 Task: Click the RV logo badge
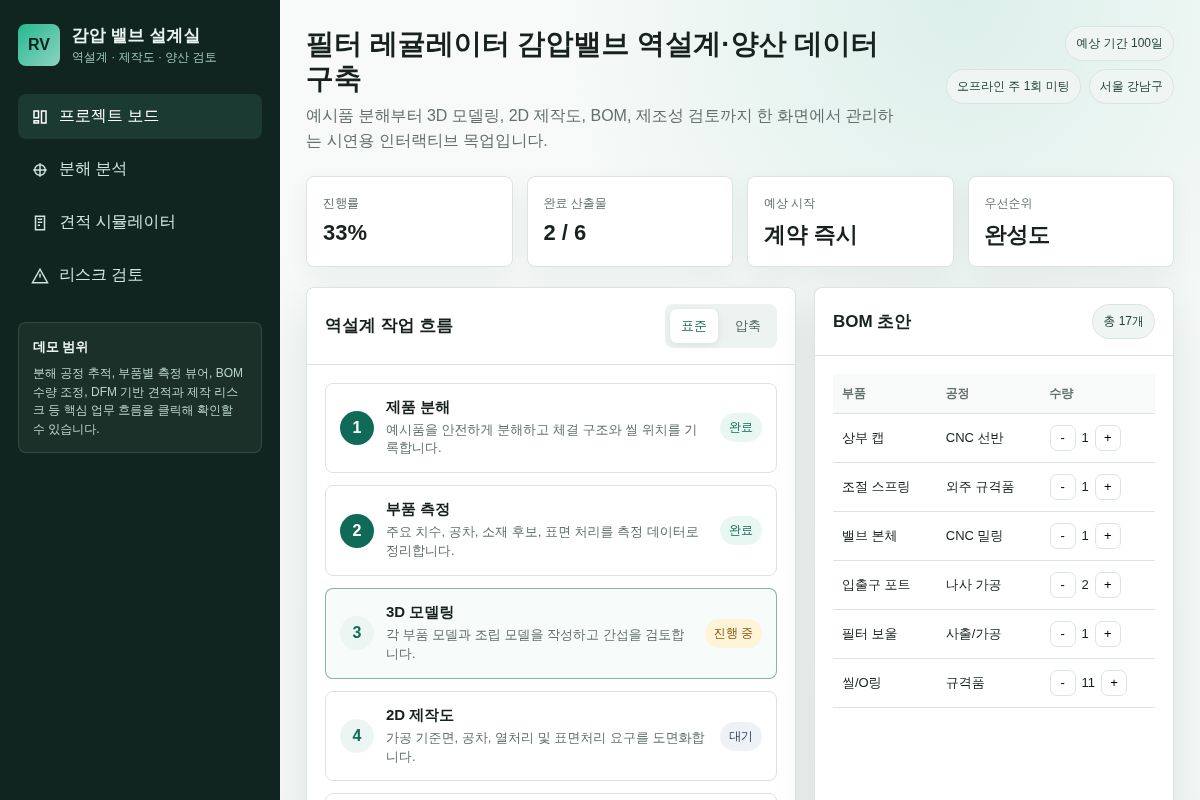39,45
